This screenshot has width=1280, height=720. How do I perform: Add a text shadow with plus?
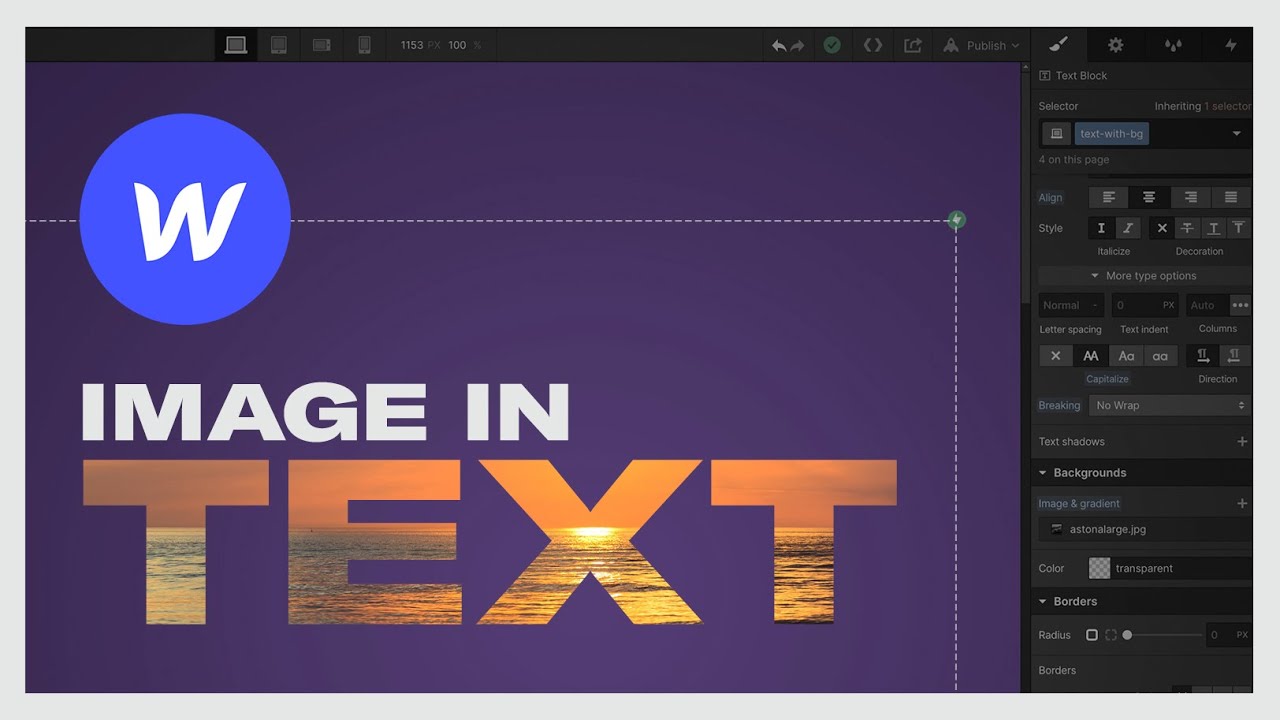click(1242, 442)
